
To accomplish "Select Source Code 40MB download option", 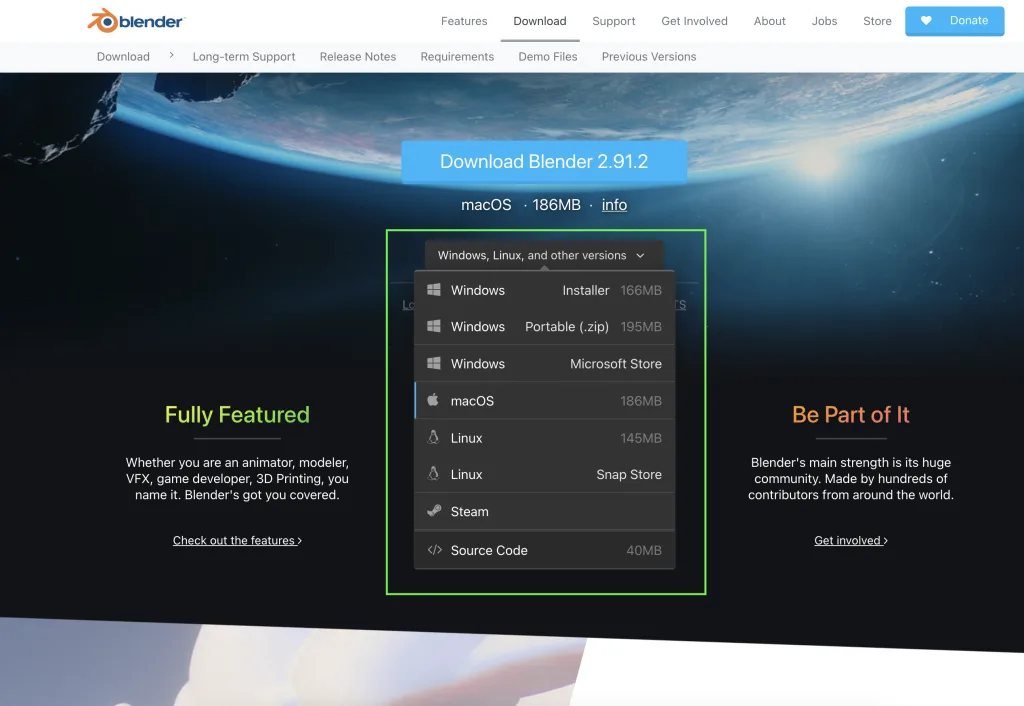I will 545,550.
